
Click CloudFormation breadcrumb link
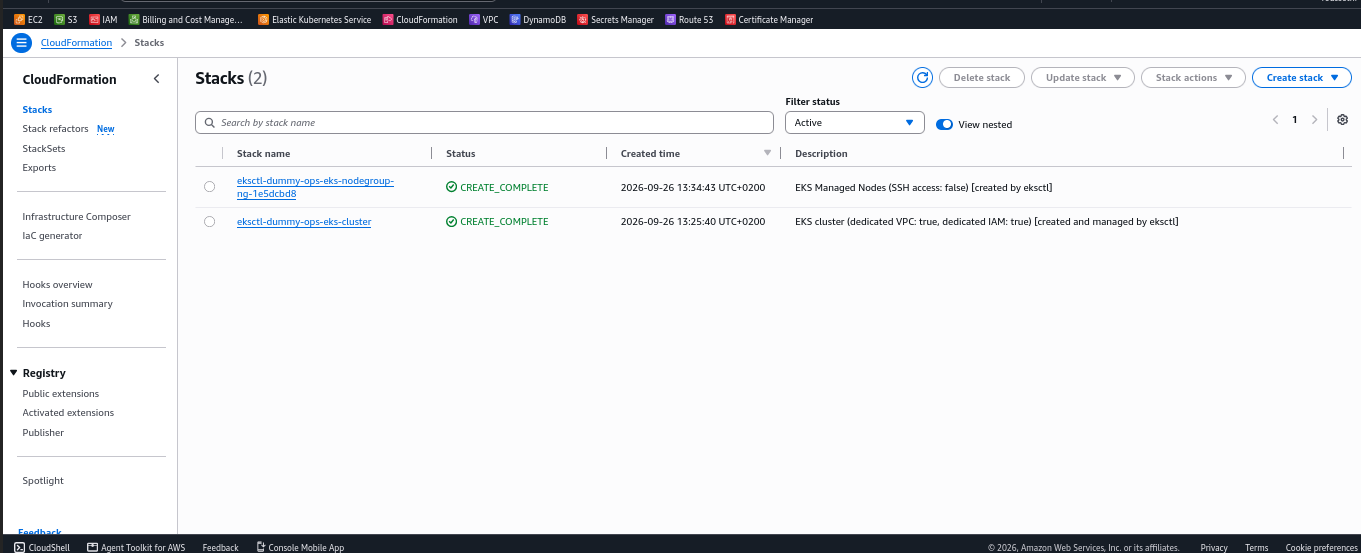(x=76, y=43)
